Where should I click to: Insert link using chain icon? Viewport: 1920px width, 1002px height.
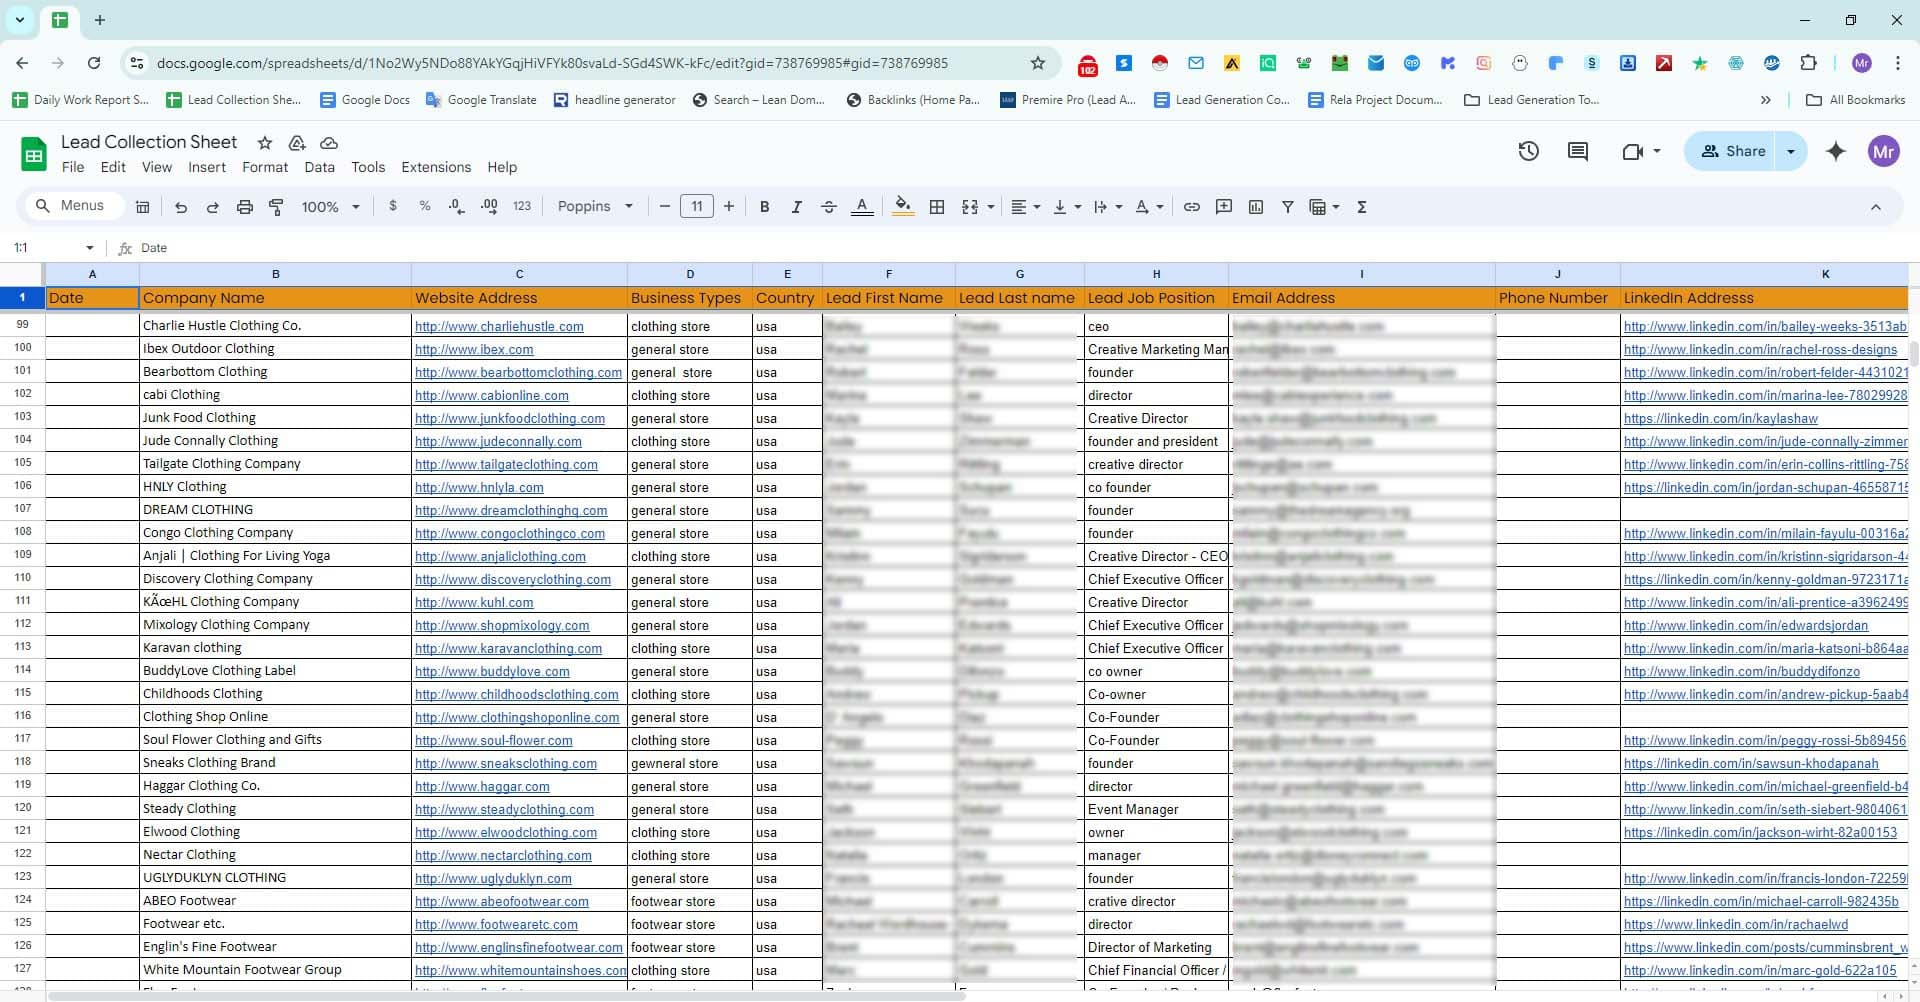(x=1191, y=207)
